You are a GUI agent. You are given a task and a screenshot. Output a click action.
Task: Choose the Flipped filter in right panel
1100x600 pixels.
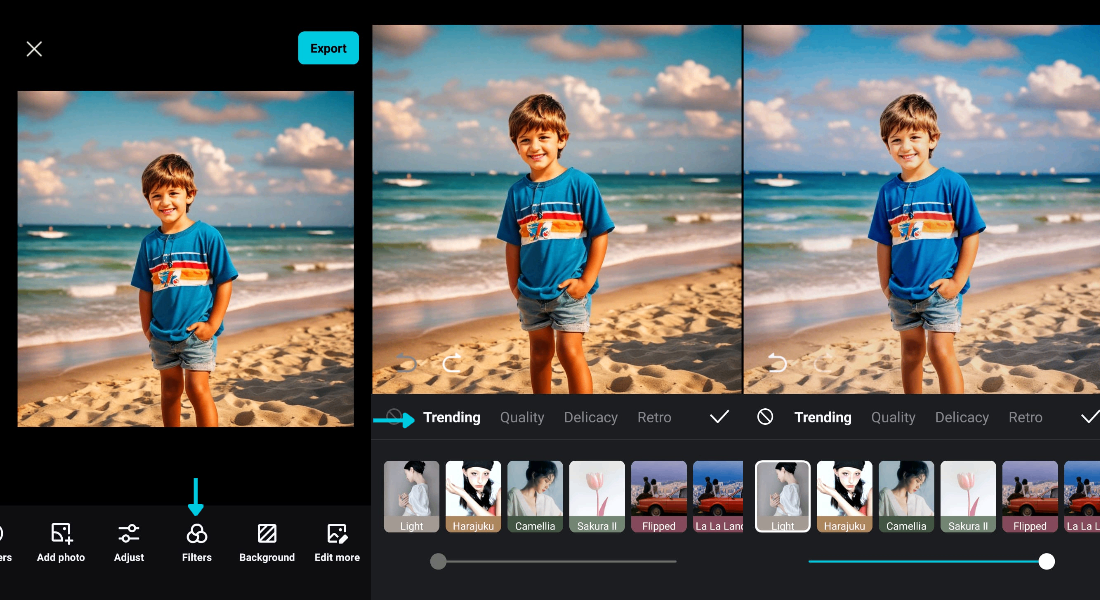click(1030, 496)
